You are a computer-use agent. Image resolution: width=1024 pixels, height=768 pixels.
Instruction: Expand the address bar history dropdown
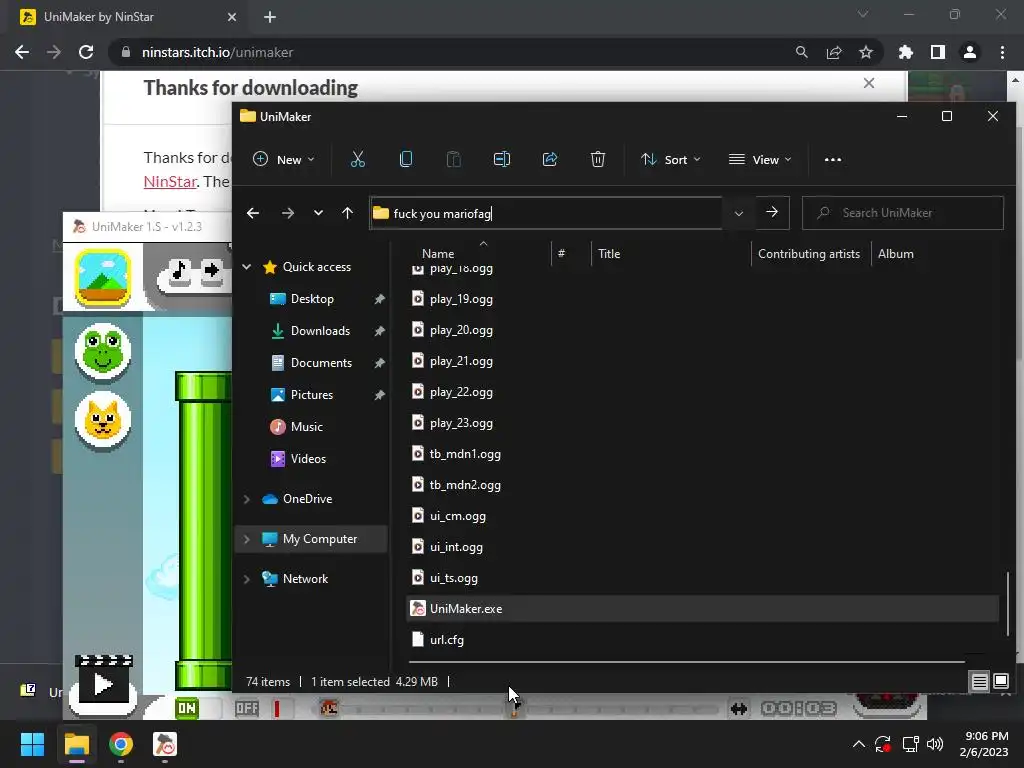pyautogui.click(x=739, y=213)
